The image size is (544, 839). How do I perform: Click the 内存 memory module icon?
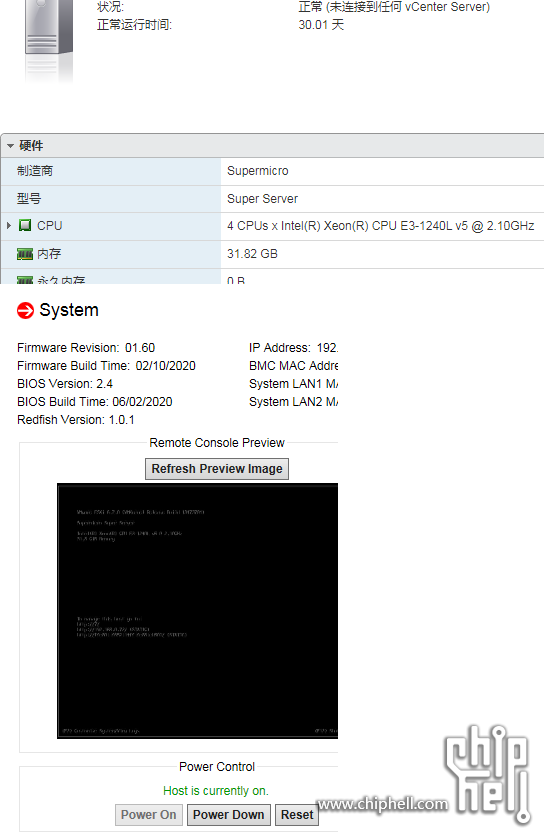point(25,254)
